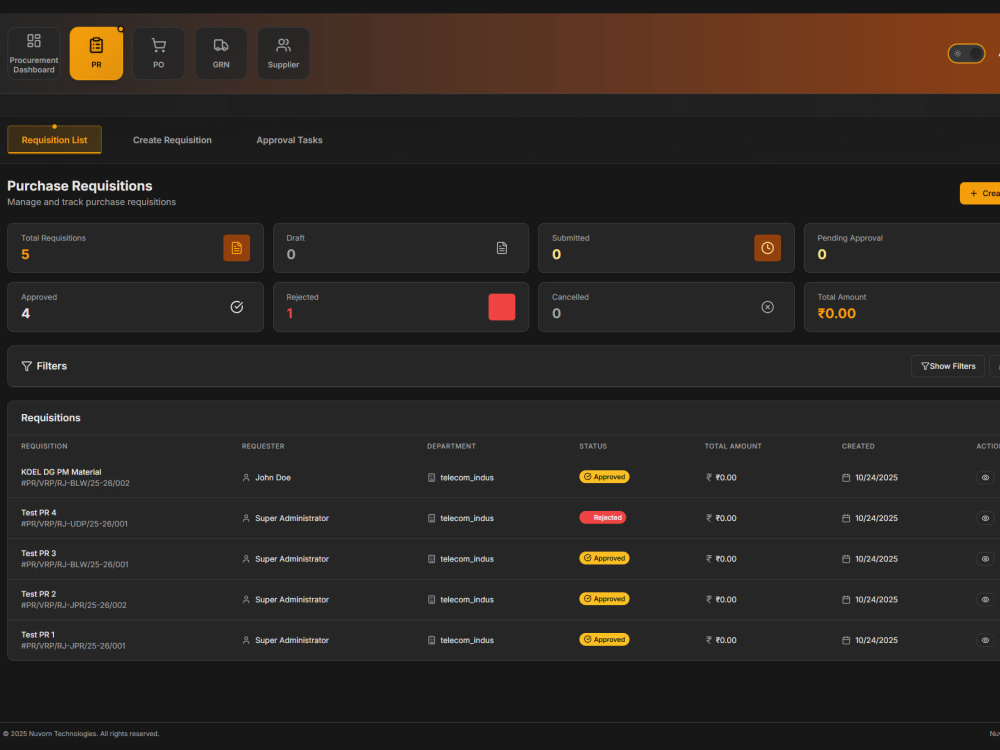
Task: Click requester name 'John Doe'
Action: [273, 478]
